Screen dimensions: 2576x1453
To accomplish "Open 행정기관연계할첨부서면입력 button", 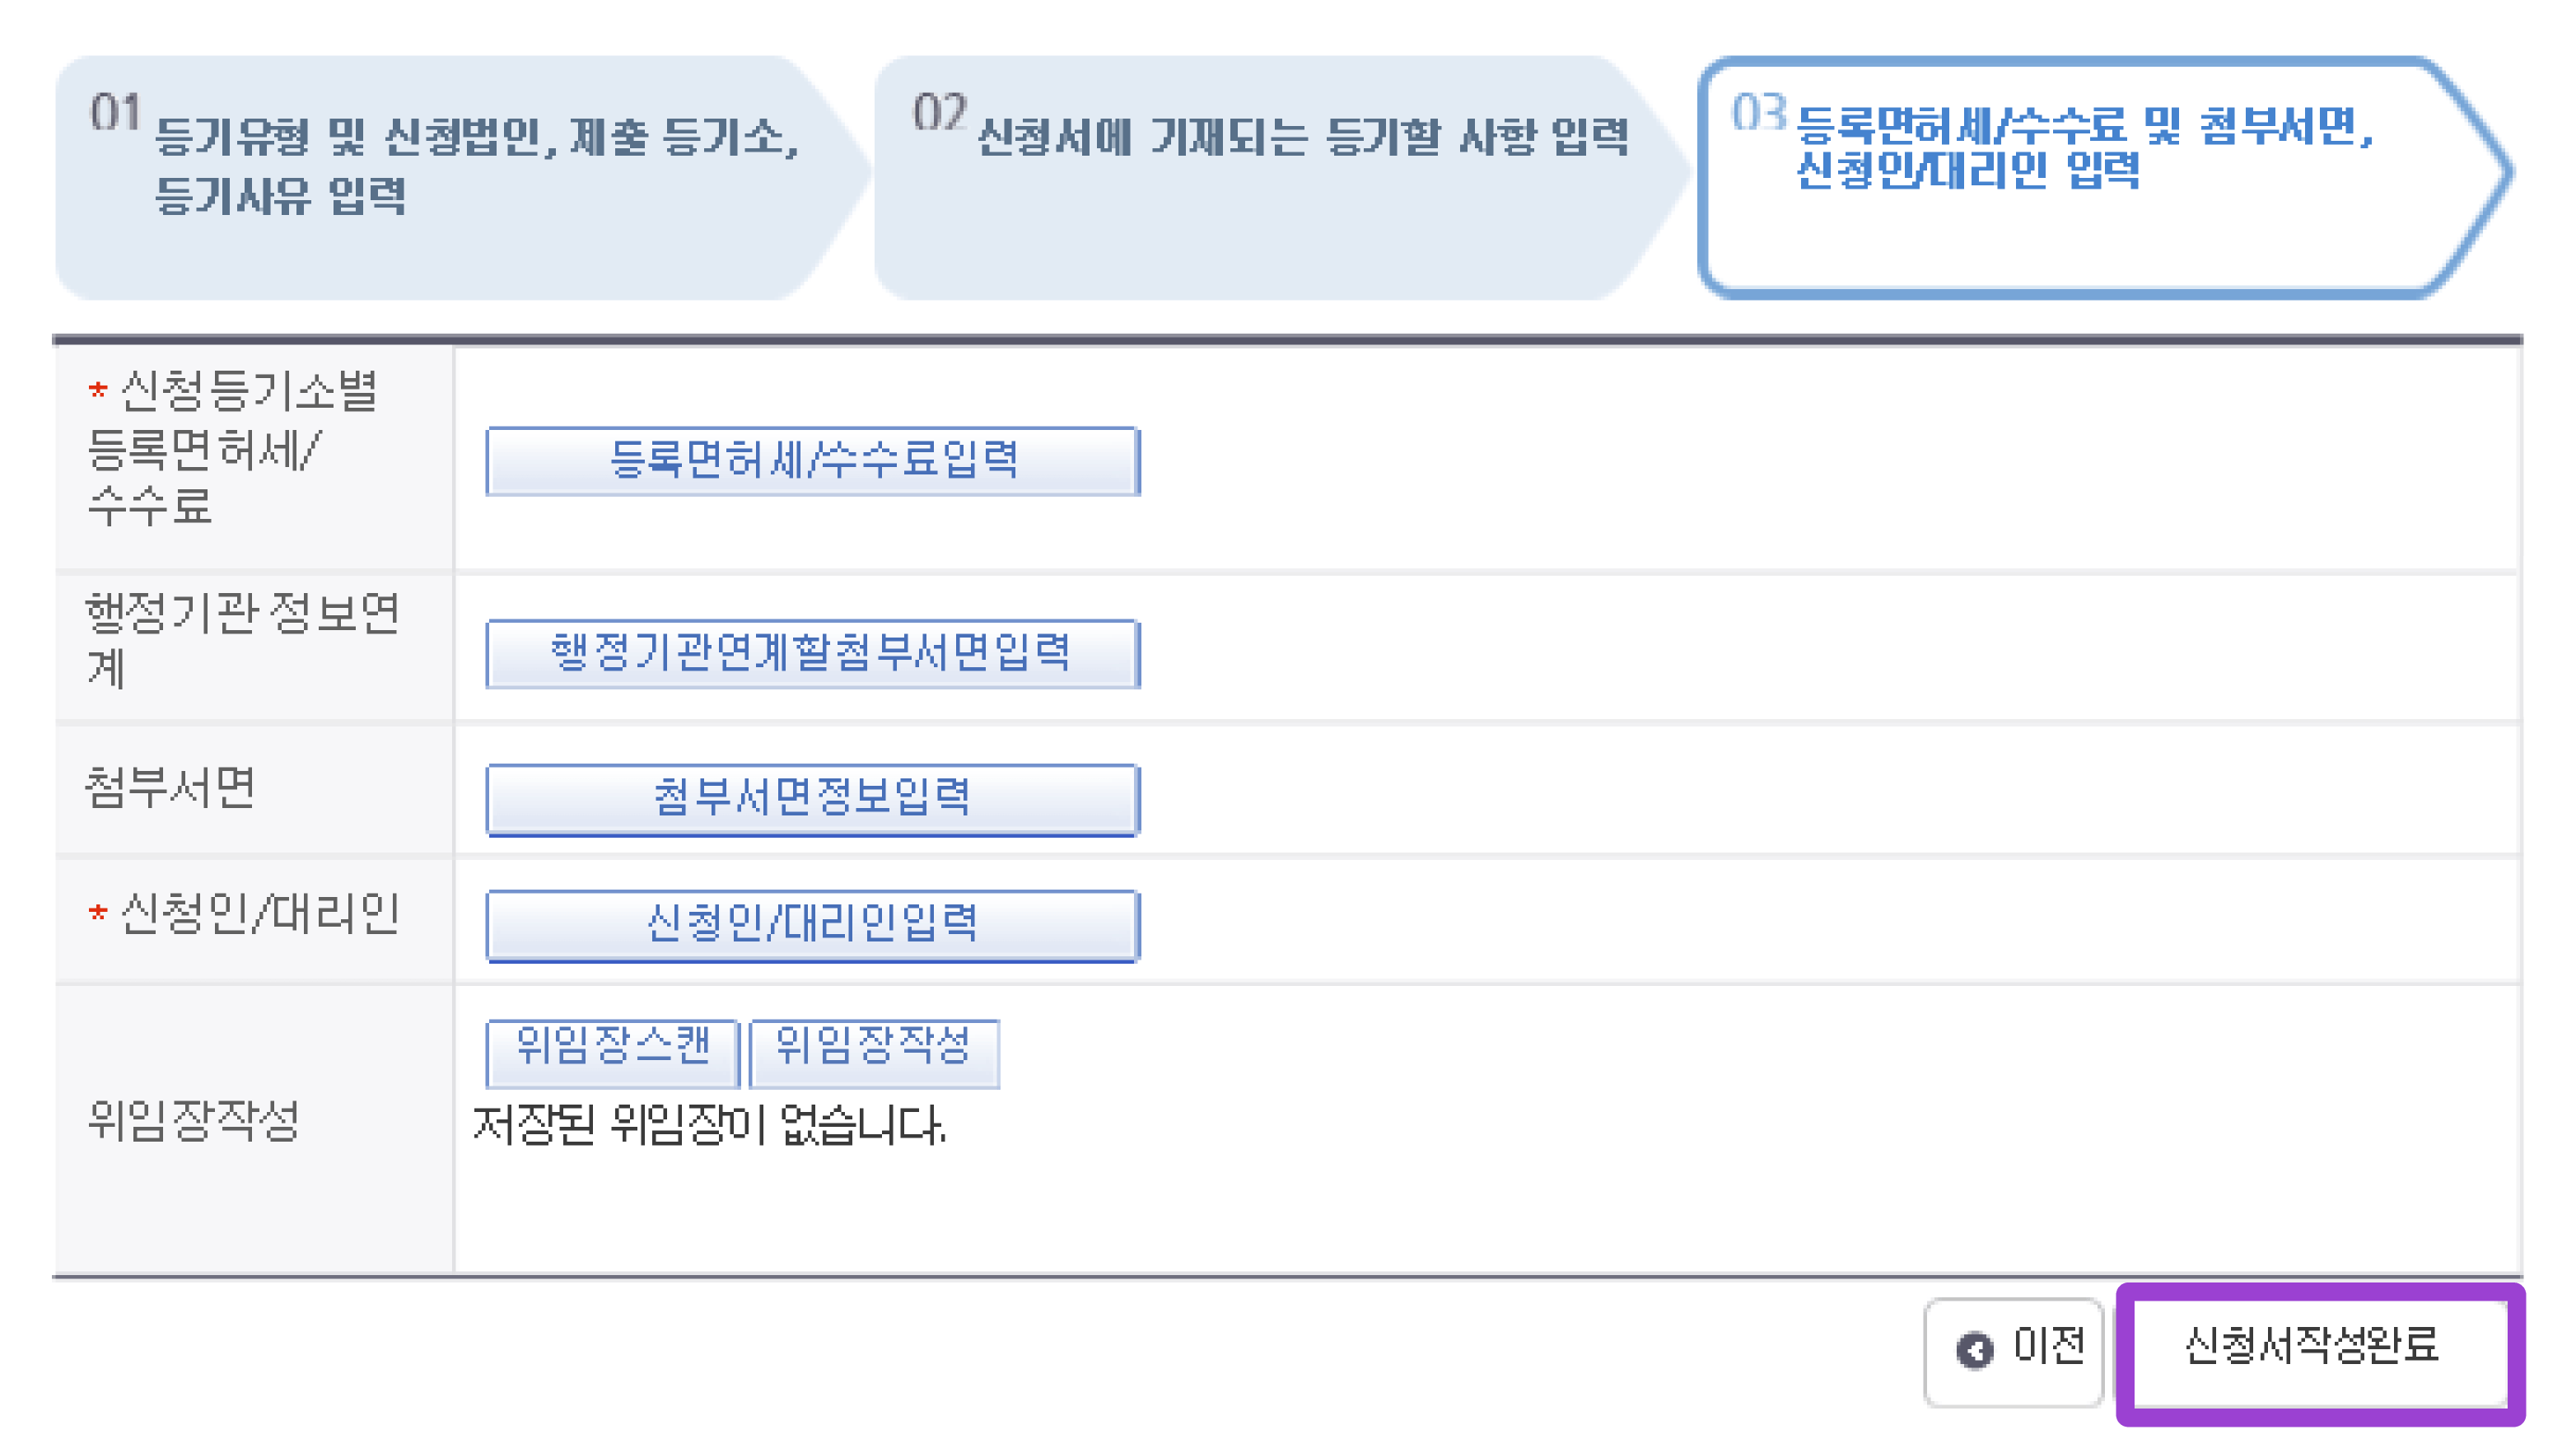I will (x=812, y=653).
